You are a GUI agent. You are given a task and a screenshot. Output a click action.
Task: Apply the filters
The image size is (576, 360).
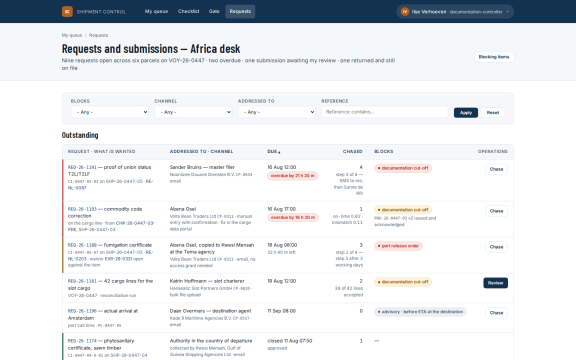point(466,113)
